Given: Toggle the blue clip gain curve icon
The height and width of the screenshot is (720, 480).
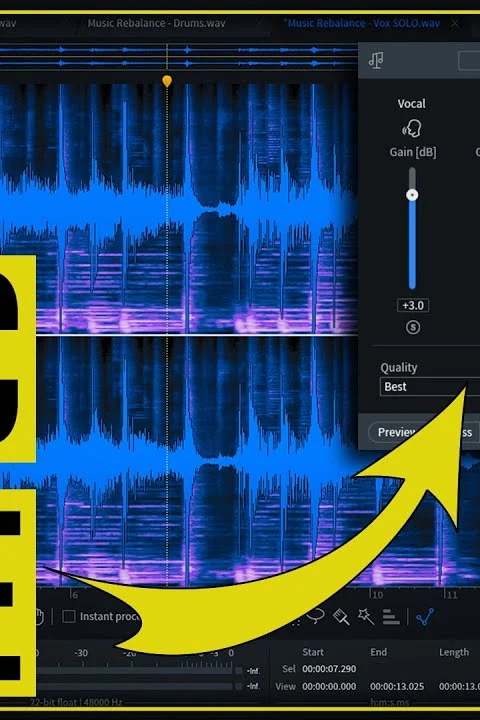Looking at the screenshot, I should coord(425,617).
